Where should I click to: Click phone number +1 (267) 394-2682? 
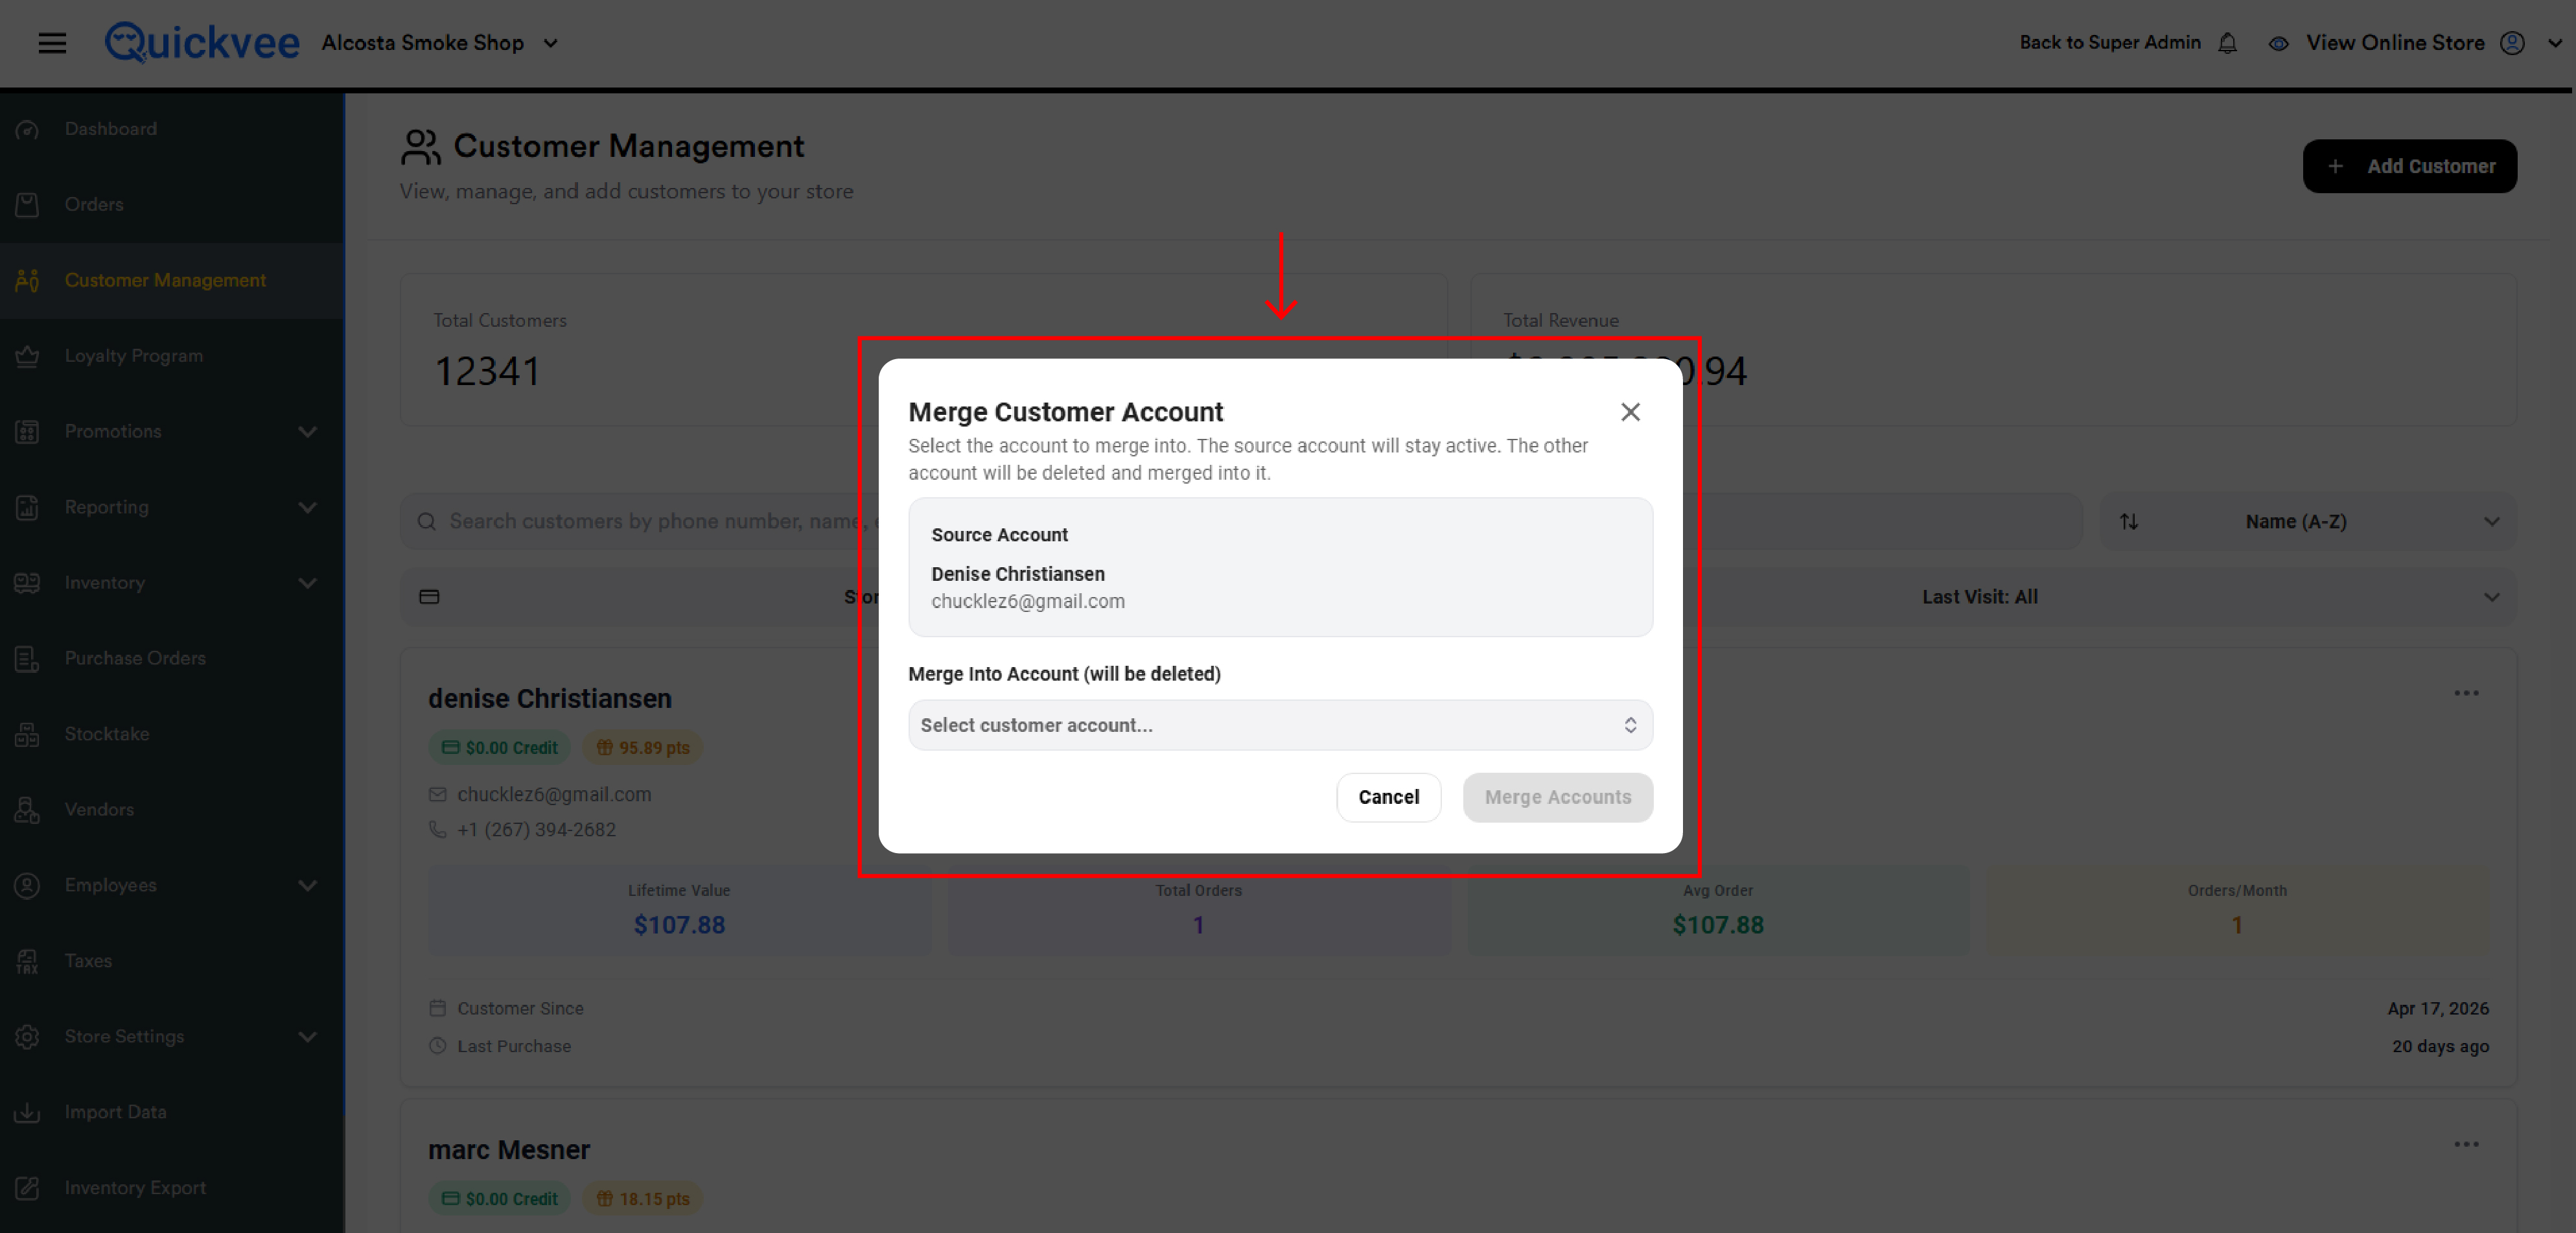(536, 829)
